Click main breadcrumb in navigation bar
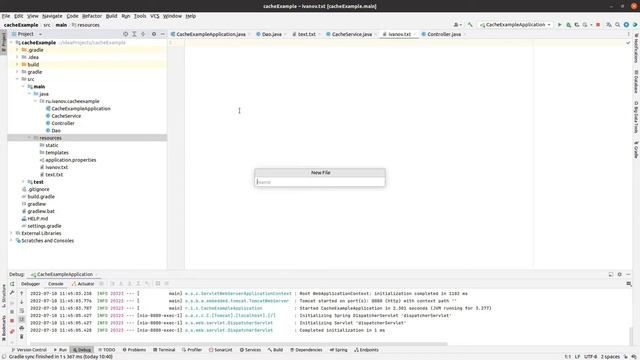 point(61,25)
